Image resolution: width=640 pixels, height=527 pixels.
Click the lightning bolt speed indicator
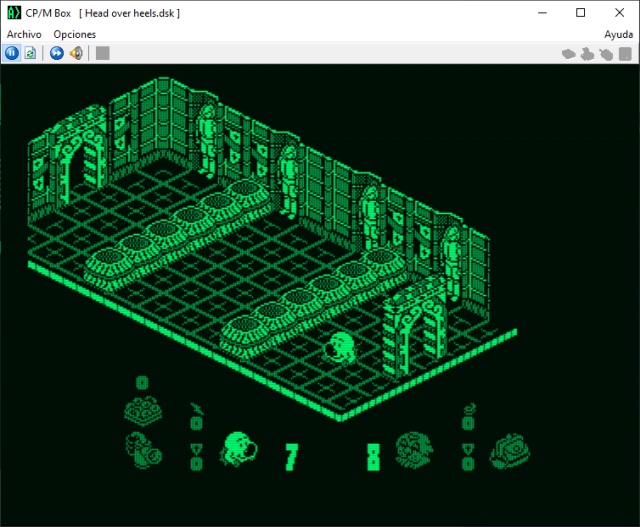pyautogui.click(x=197, y=409)
